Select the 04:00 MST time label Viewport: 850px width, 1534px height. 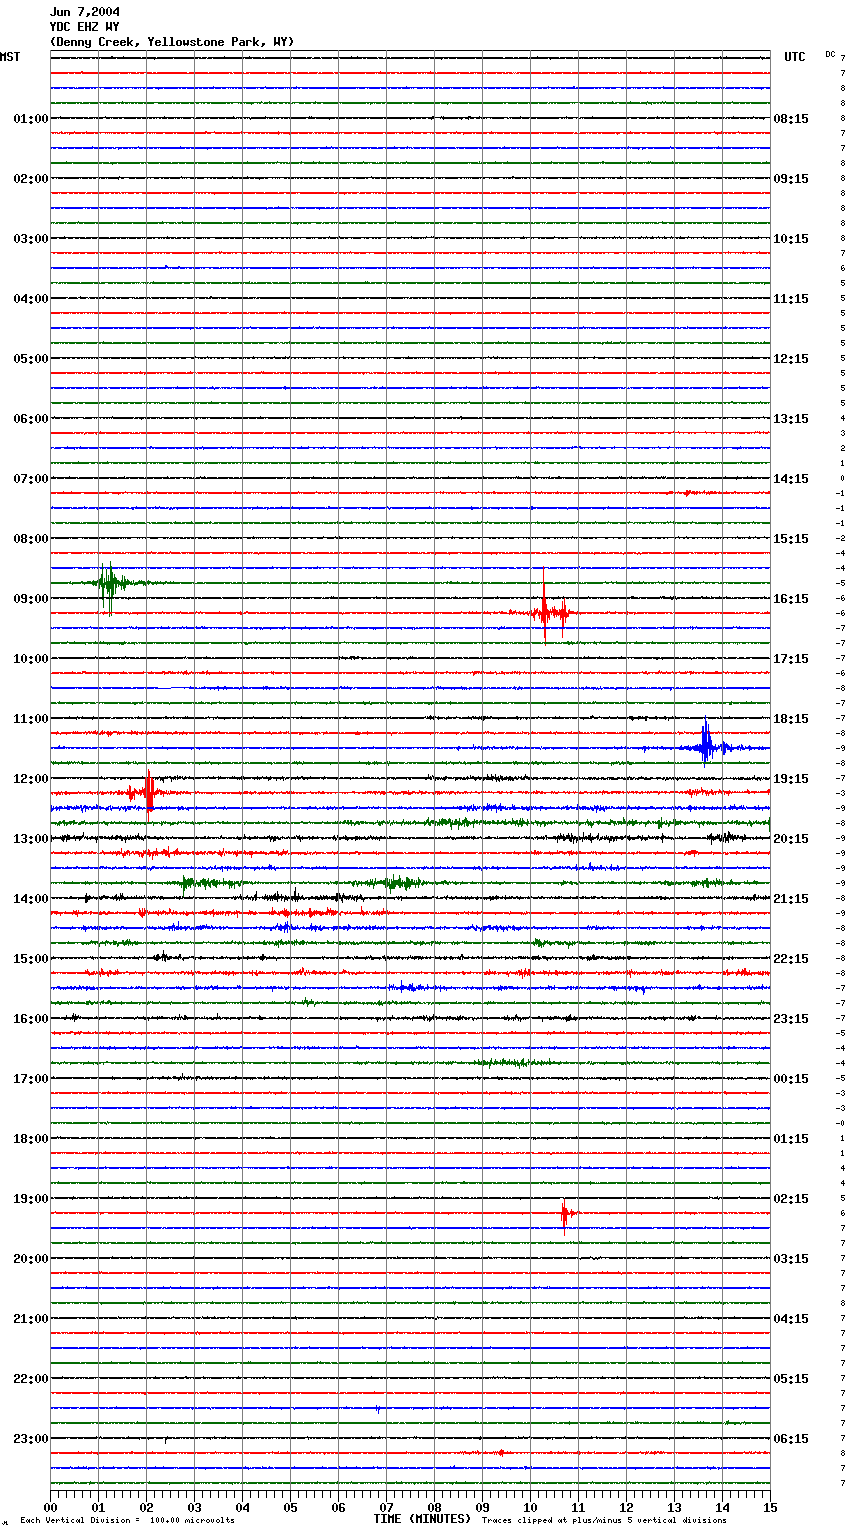click(31, 299)
